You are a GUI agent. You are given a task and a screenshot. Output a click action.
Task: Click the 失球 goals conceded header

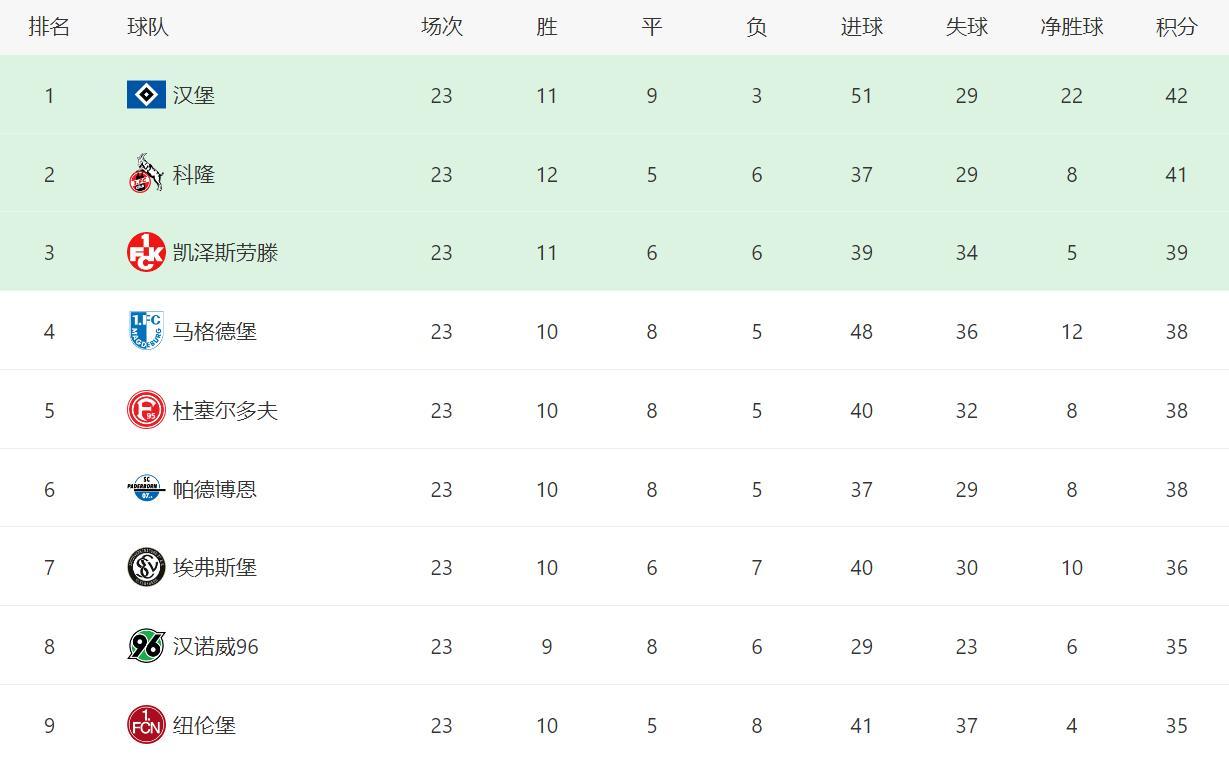(x=966, y=27)
